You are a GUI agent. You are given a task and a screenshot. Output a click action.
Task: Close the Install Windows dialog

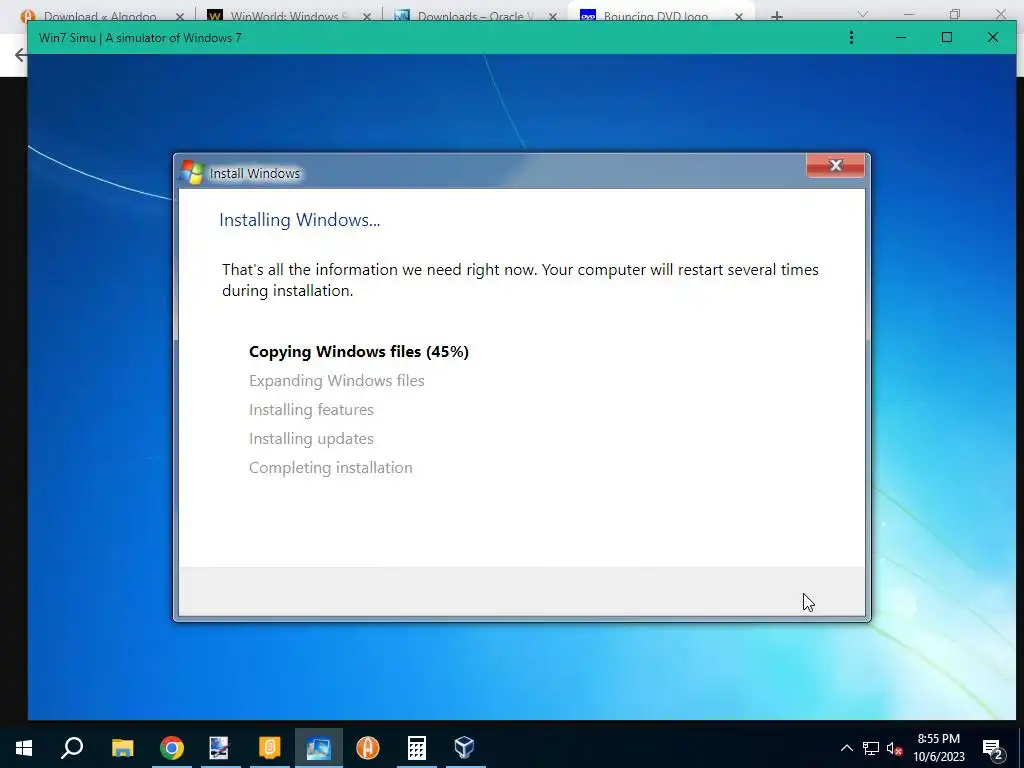[x=835, y=165]
